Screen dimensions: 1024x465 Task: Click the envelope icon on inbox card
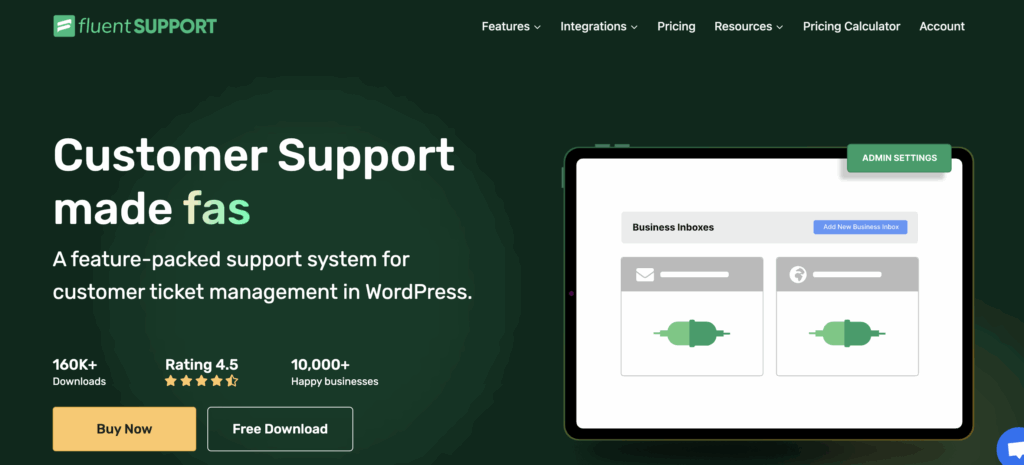[645, 274]
